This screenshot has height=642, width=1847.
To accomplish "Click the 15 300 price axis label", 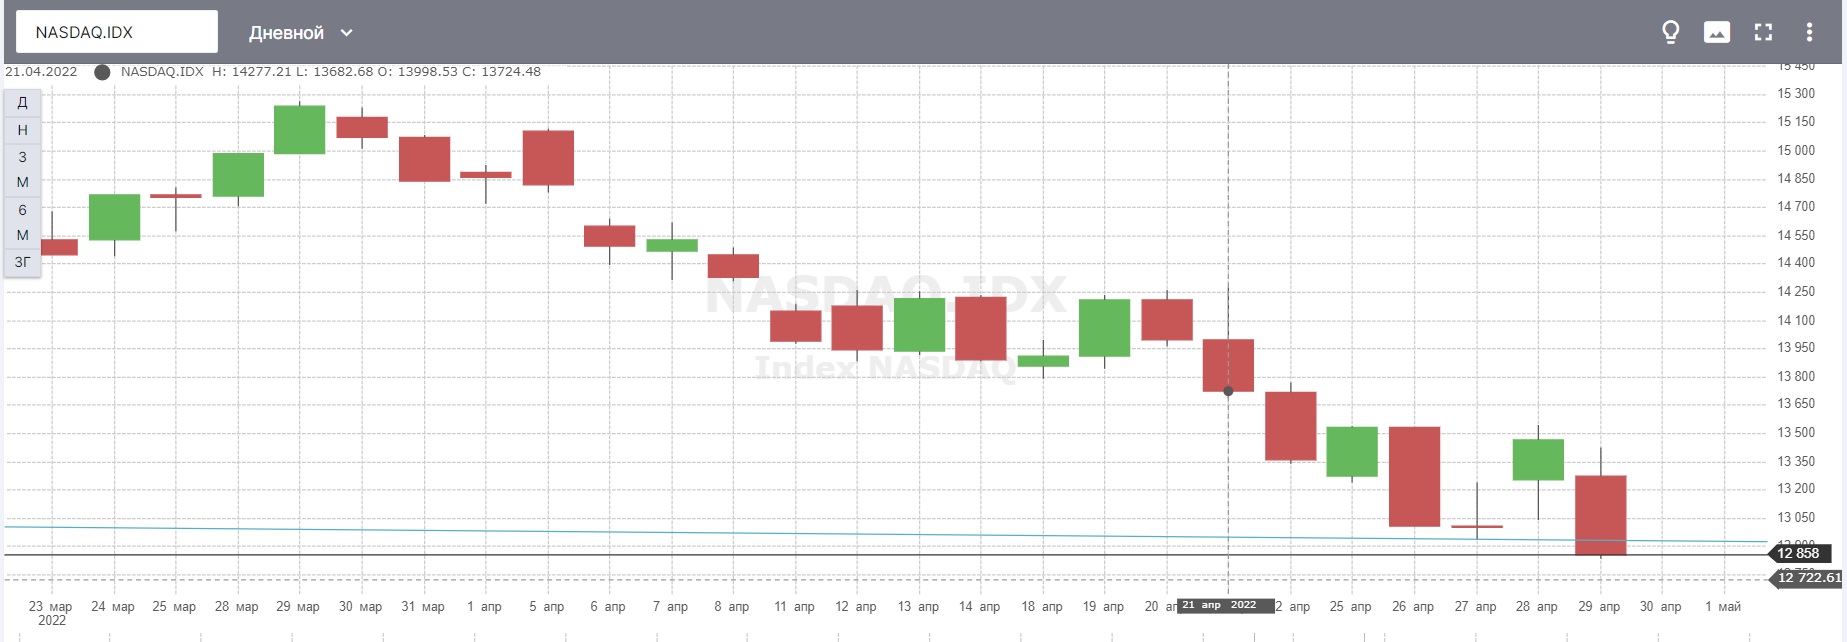I will (1796, 94).
